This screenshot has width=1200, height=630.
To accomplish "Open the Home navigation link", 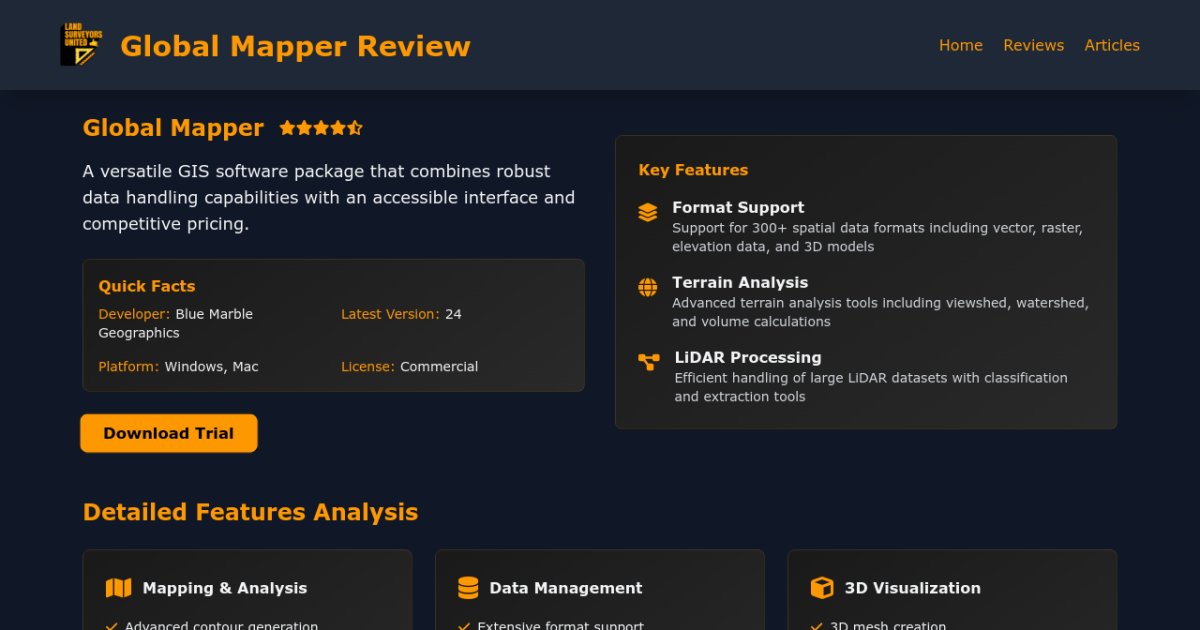I will pyautogui.click(x=960, y=45).
